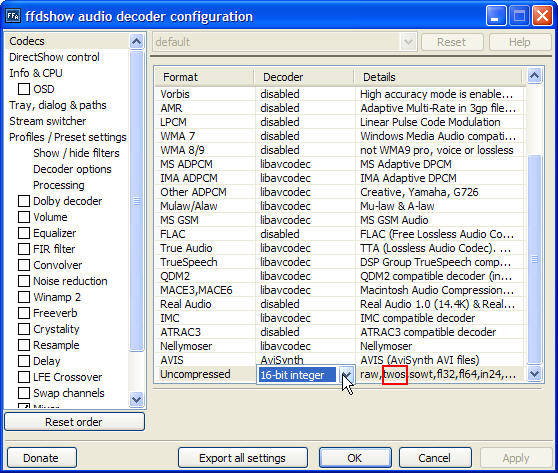Enable the OSD checkbox
Screen dimensions: 558x473
24,89
